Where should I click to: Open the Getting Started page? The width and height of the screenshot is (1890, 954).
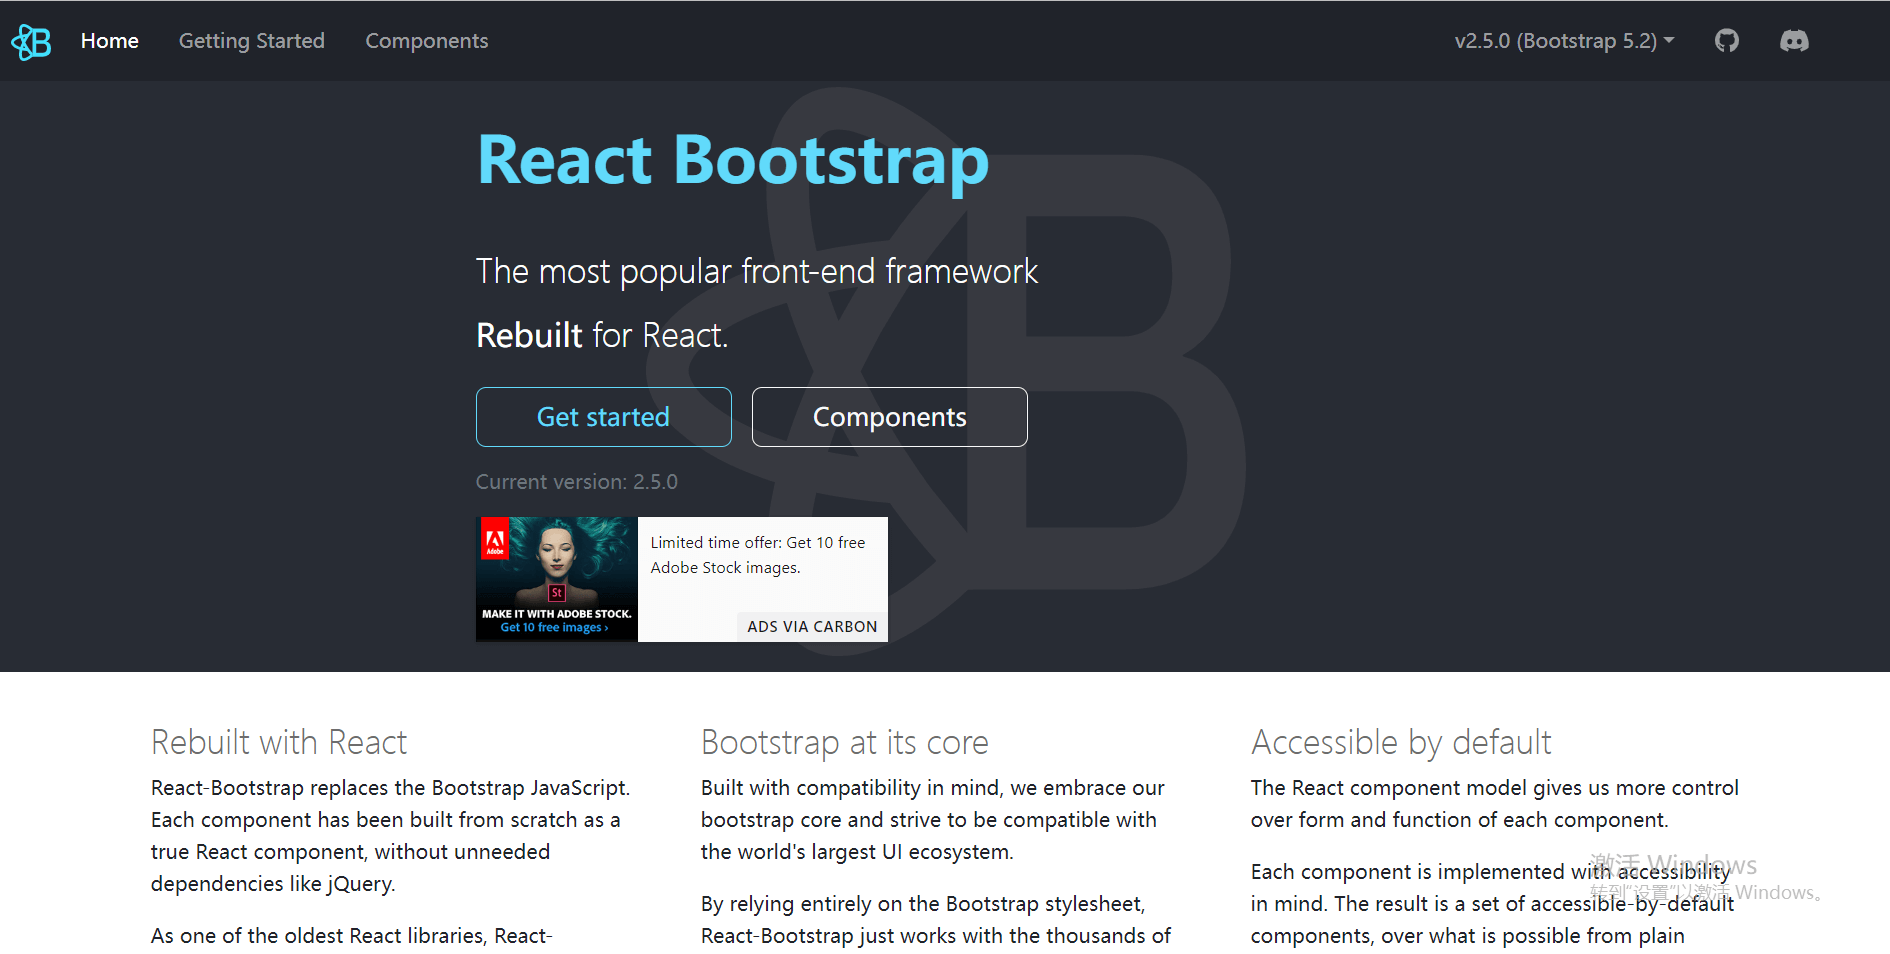pos(251,41)
